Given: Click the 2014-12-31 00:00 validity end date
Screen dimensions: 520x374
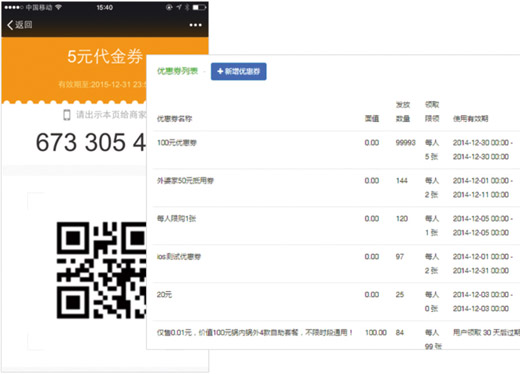Looking at the screenshot, I should click(x=481, y=271).
